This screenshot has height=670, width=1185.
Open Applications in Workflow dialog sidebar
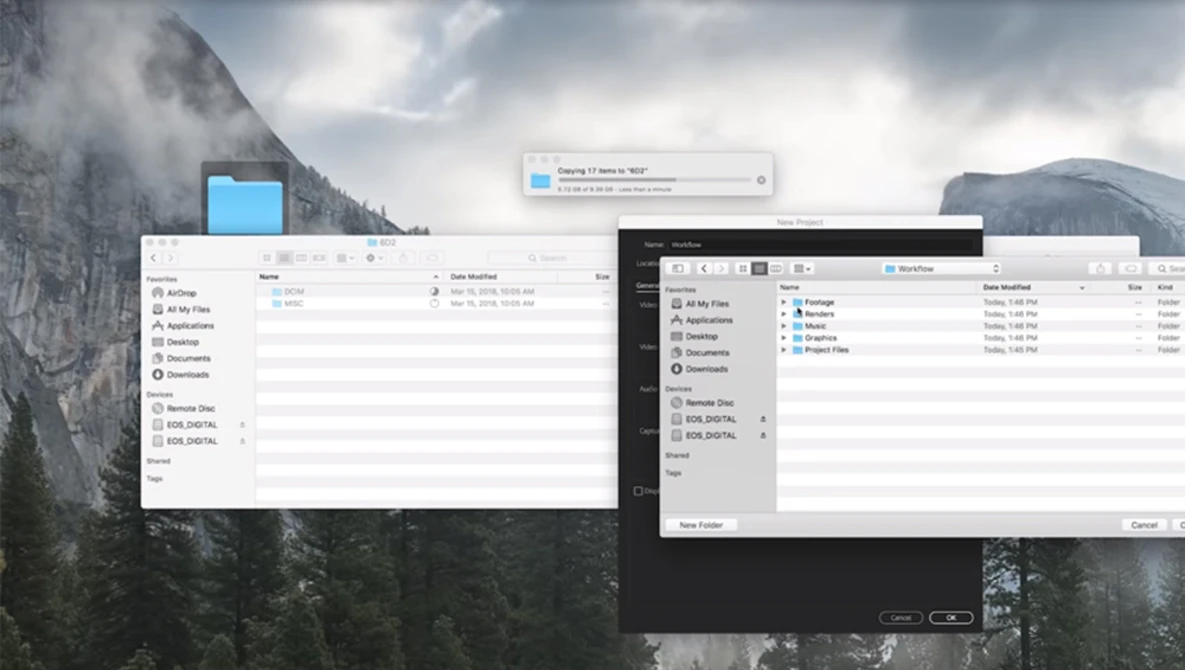pyautogui.click(x=709, y=320)
